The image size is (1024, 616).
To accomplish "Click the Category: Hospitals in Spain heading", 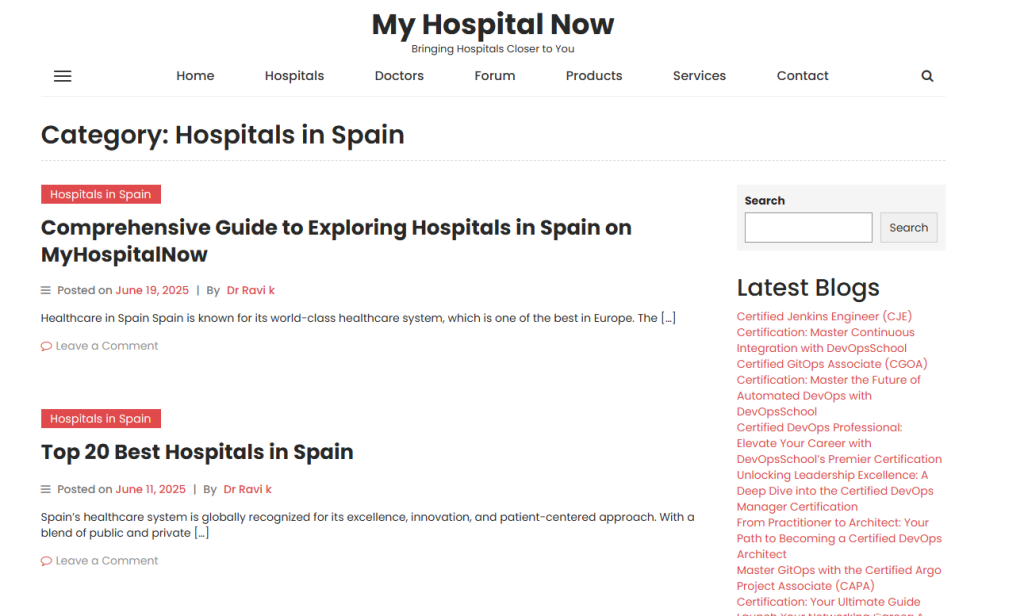I will (223, 135).
